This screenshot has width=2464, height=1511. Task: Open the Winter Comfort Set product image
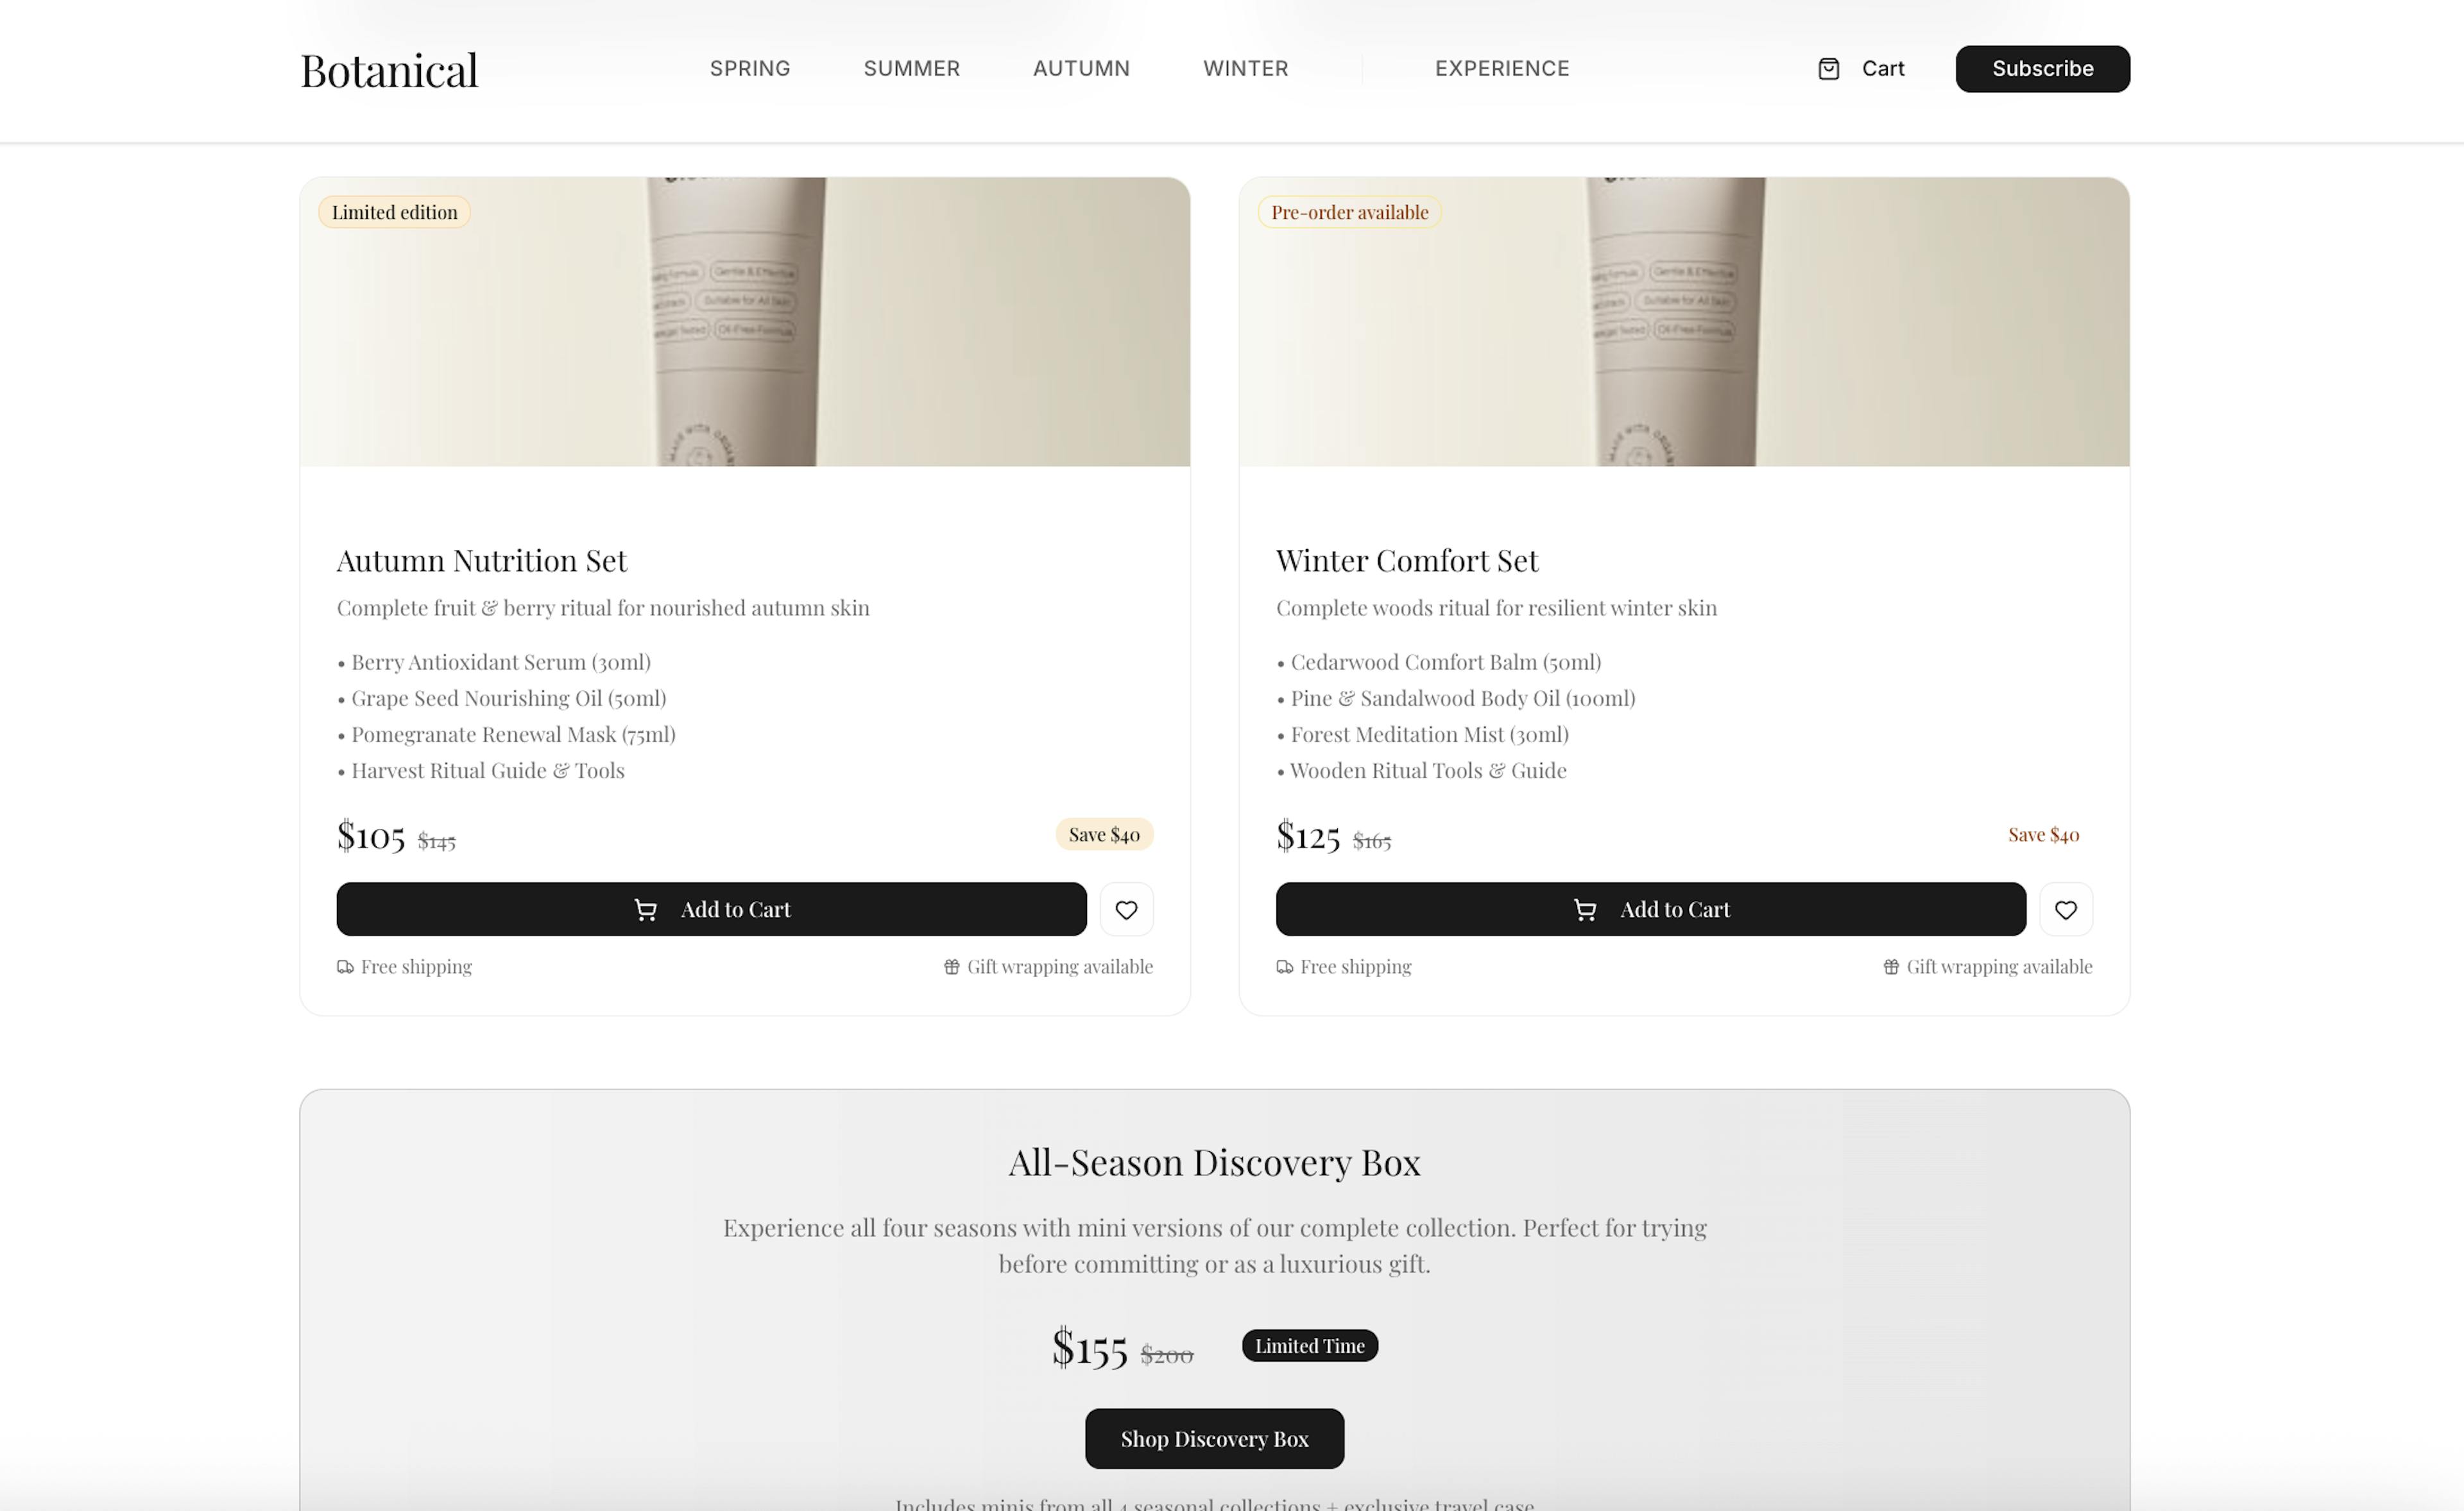pyautogui.click(x=1684, y=321)
